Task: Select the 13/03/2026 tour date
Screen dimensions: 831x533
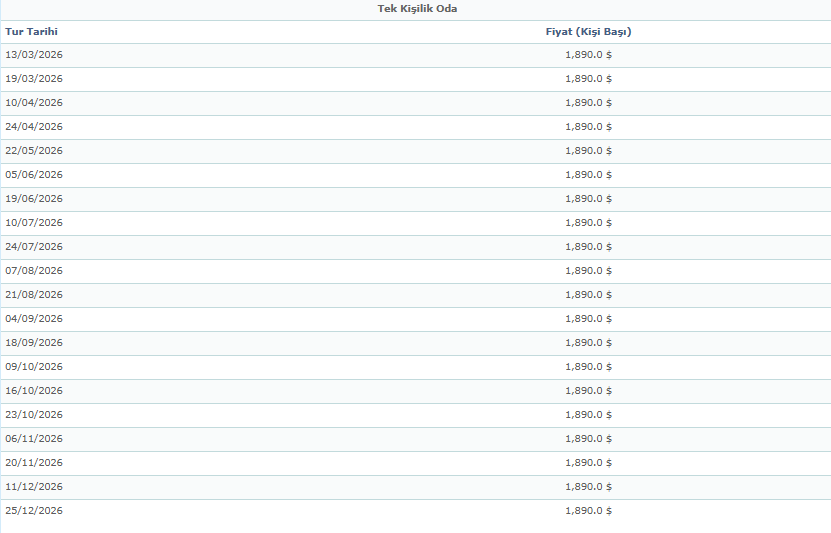Action: (x=34, y=55)
